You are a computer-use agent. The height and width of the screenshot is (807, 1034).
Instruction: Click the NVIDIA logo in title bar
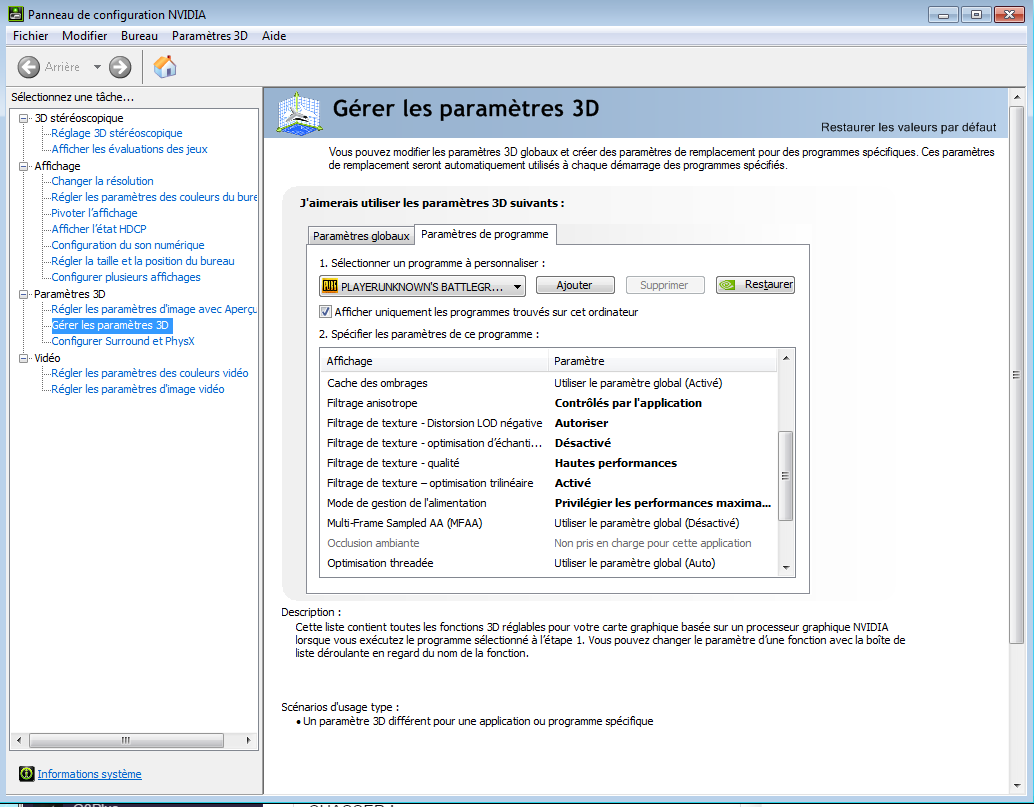(x=13, y=14)
